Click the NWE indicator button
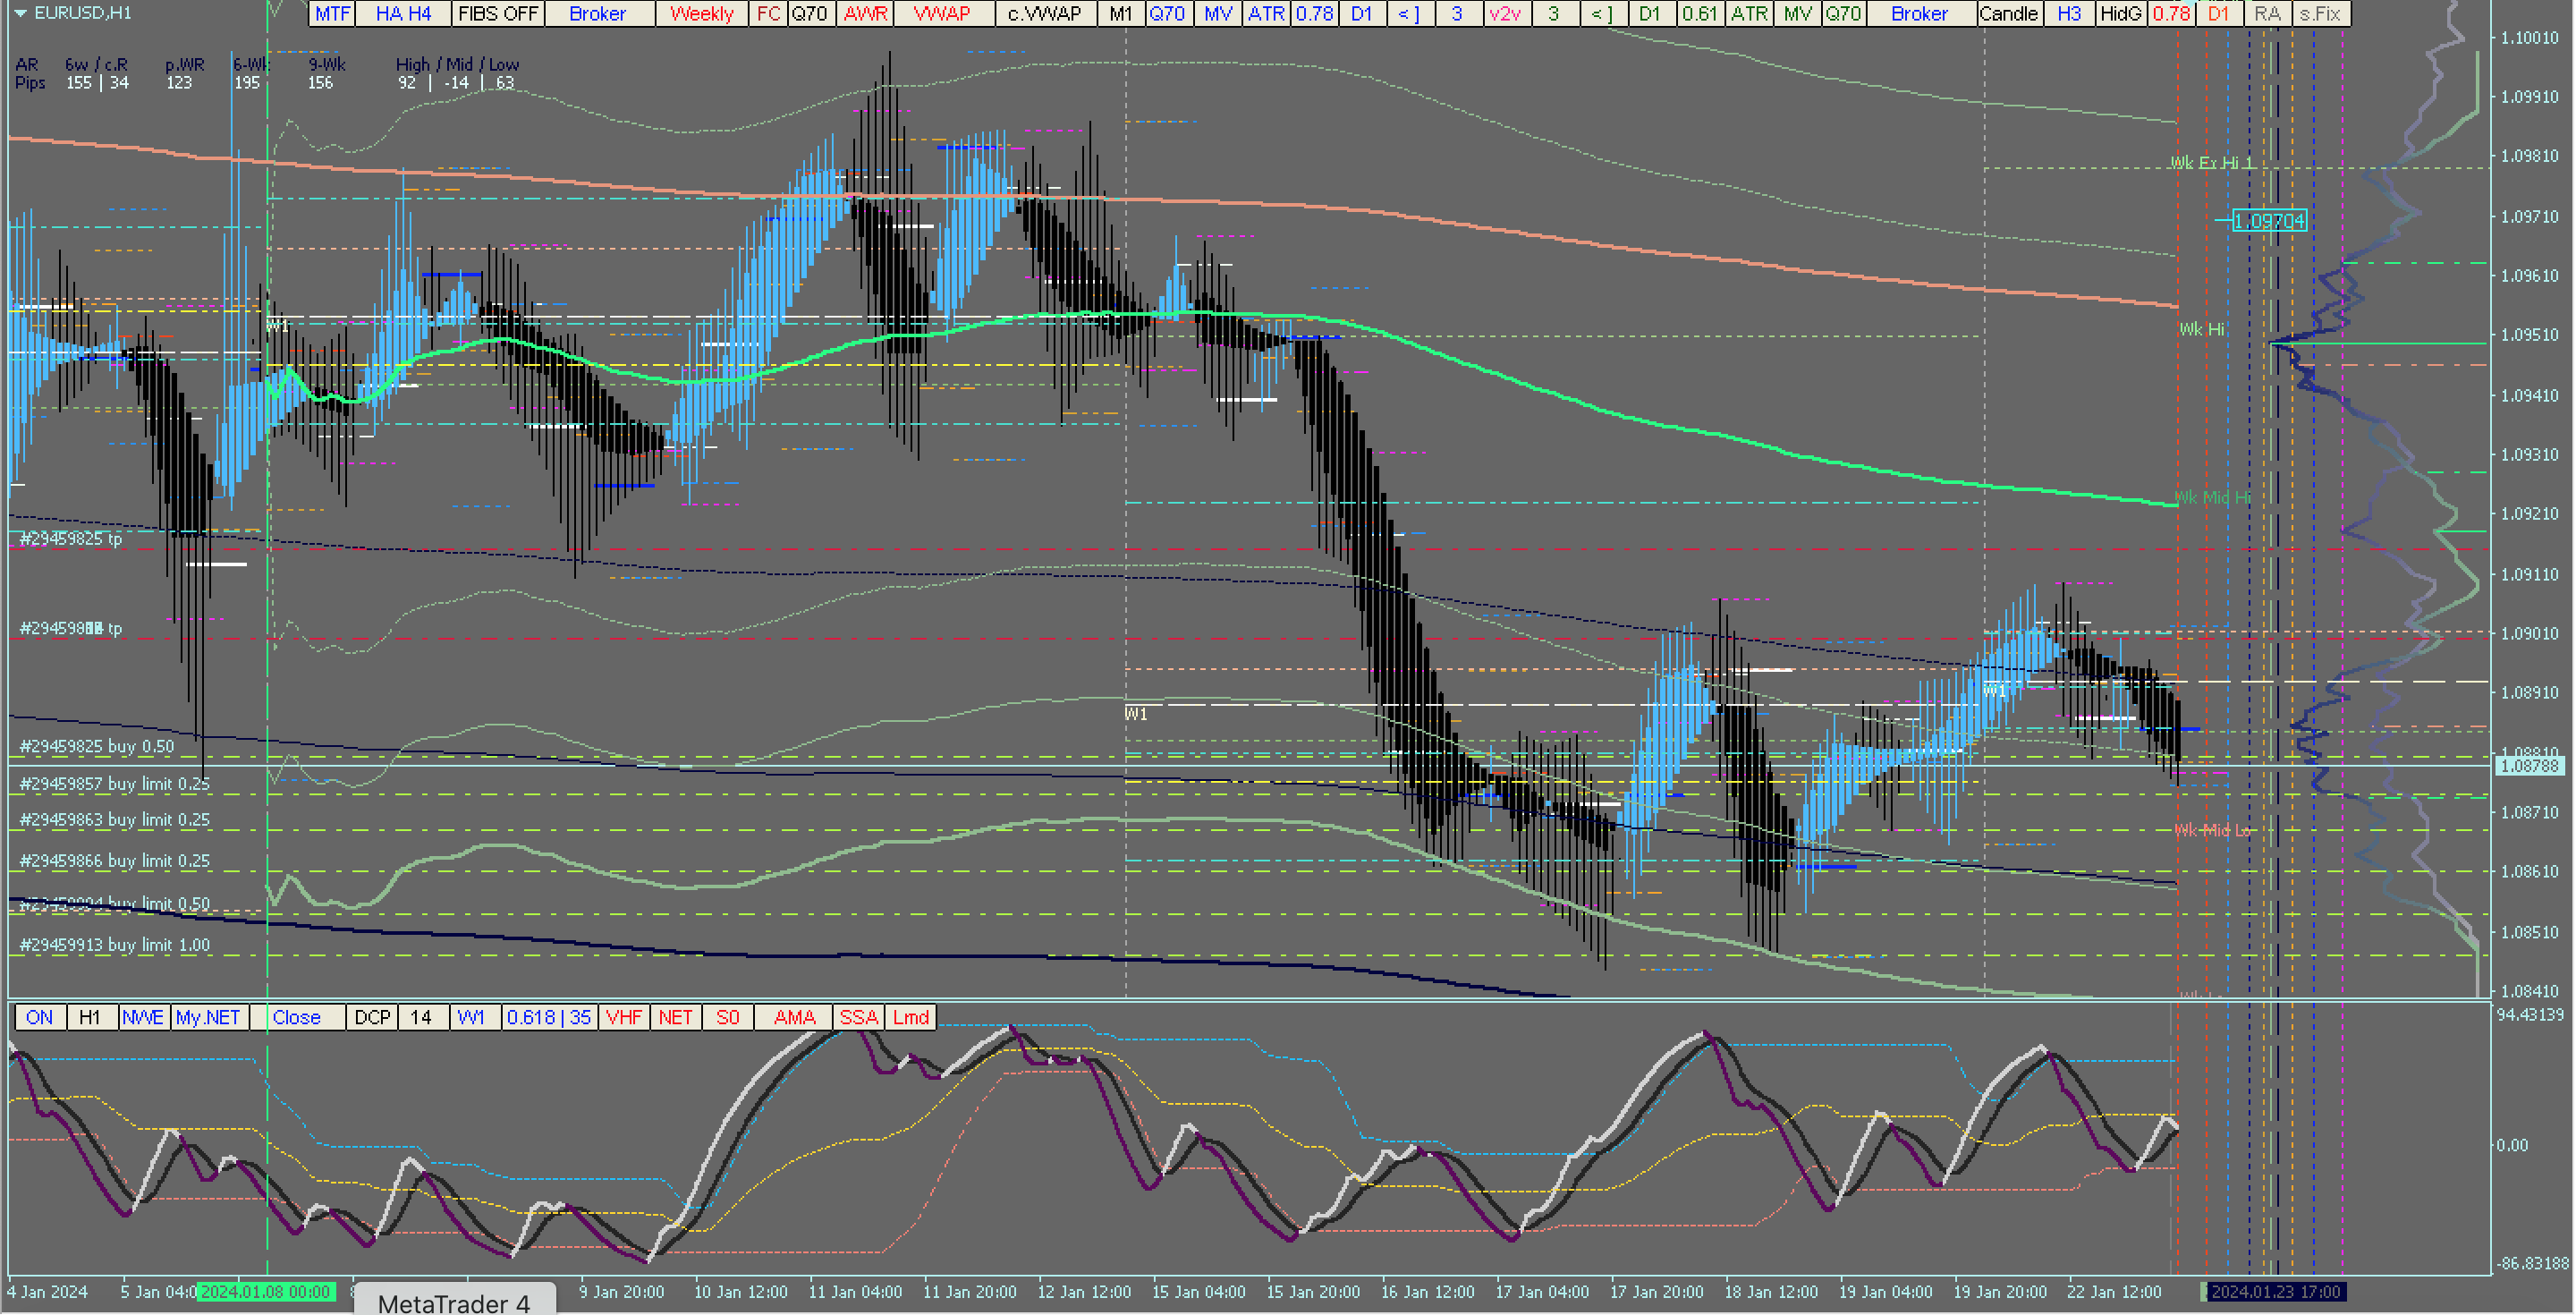 pyautogui.click(x=143, y=1017)
